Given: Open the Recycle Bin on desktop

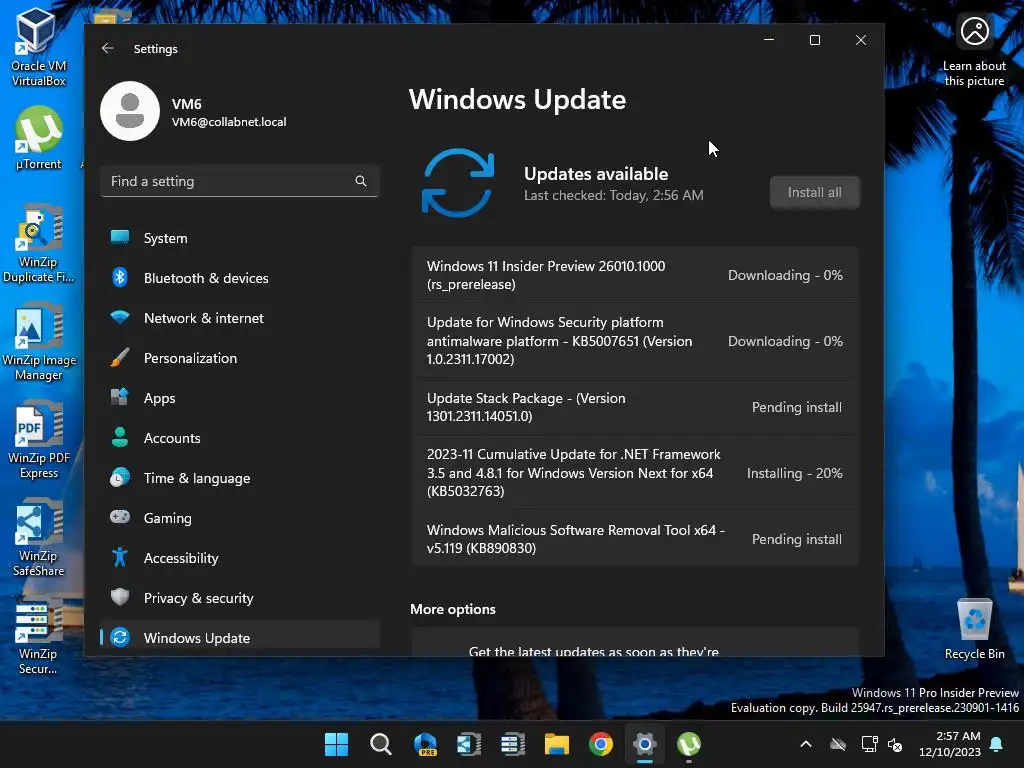Looking at the screenshot, I should pyautogui.click(x=974, y=628).
